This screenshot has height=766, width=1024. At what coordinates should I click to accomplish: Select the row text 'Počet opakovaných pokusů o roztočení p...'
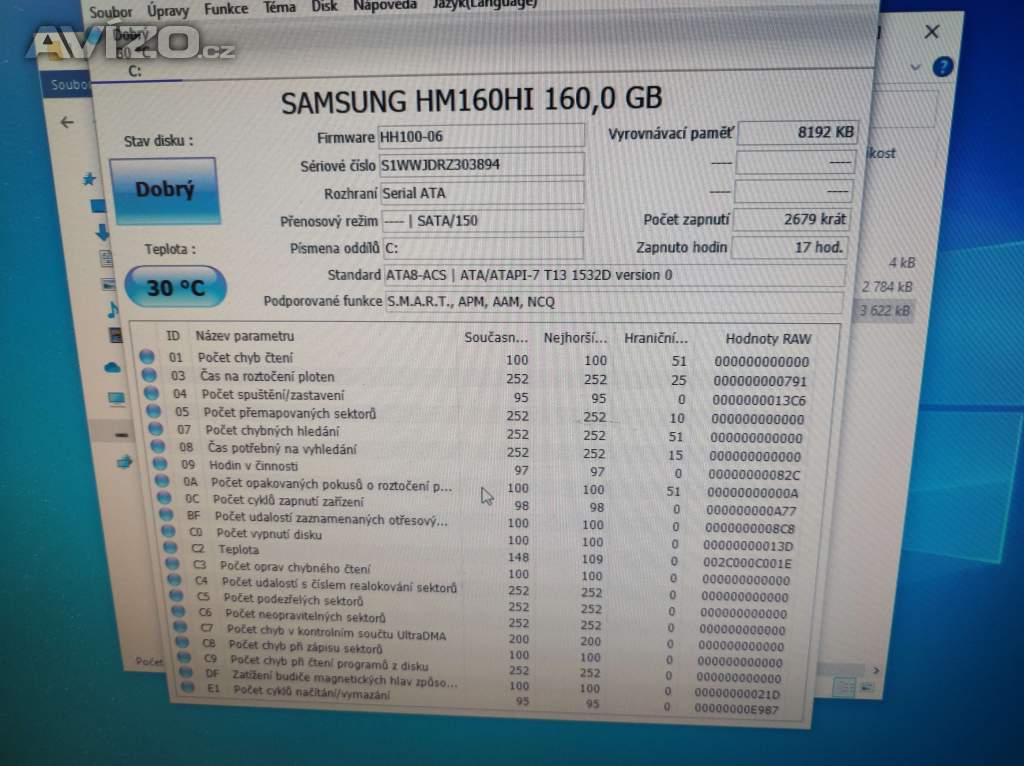pos(331,485)
